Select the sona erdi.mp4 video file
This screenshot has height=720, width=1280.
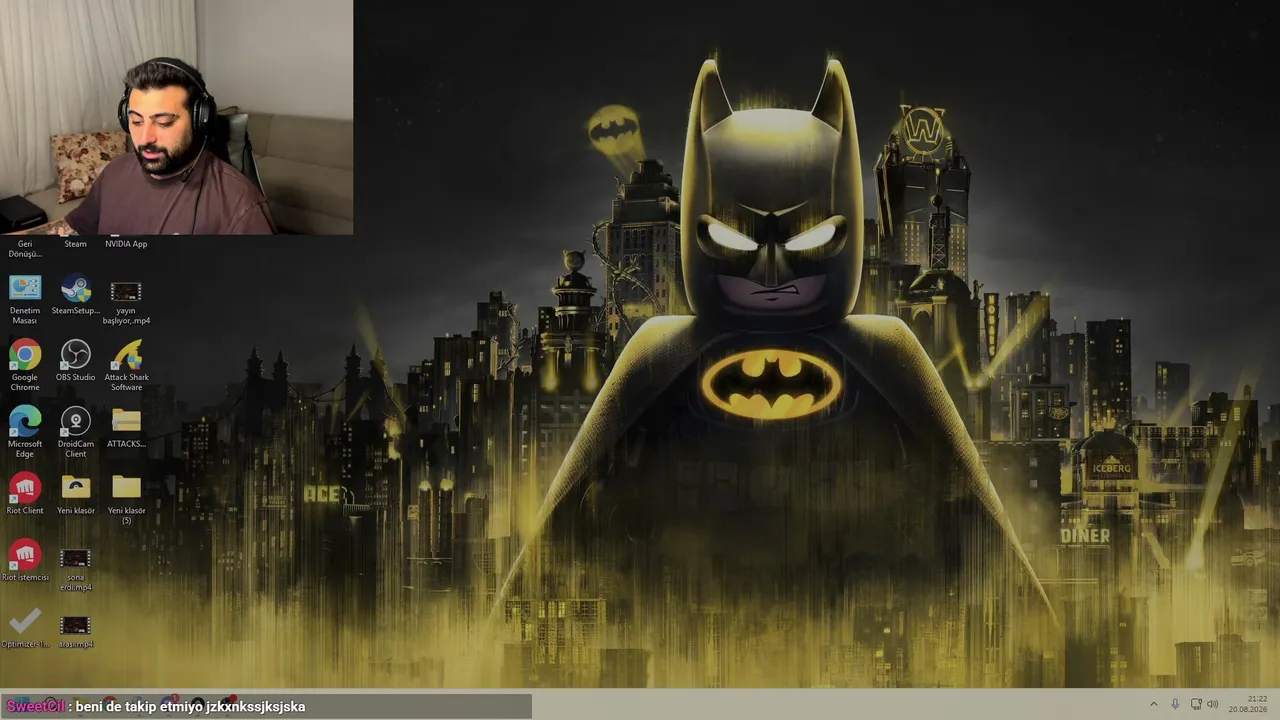pos(76,568)
